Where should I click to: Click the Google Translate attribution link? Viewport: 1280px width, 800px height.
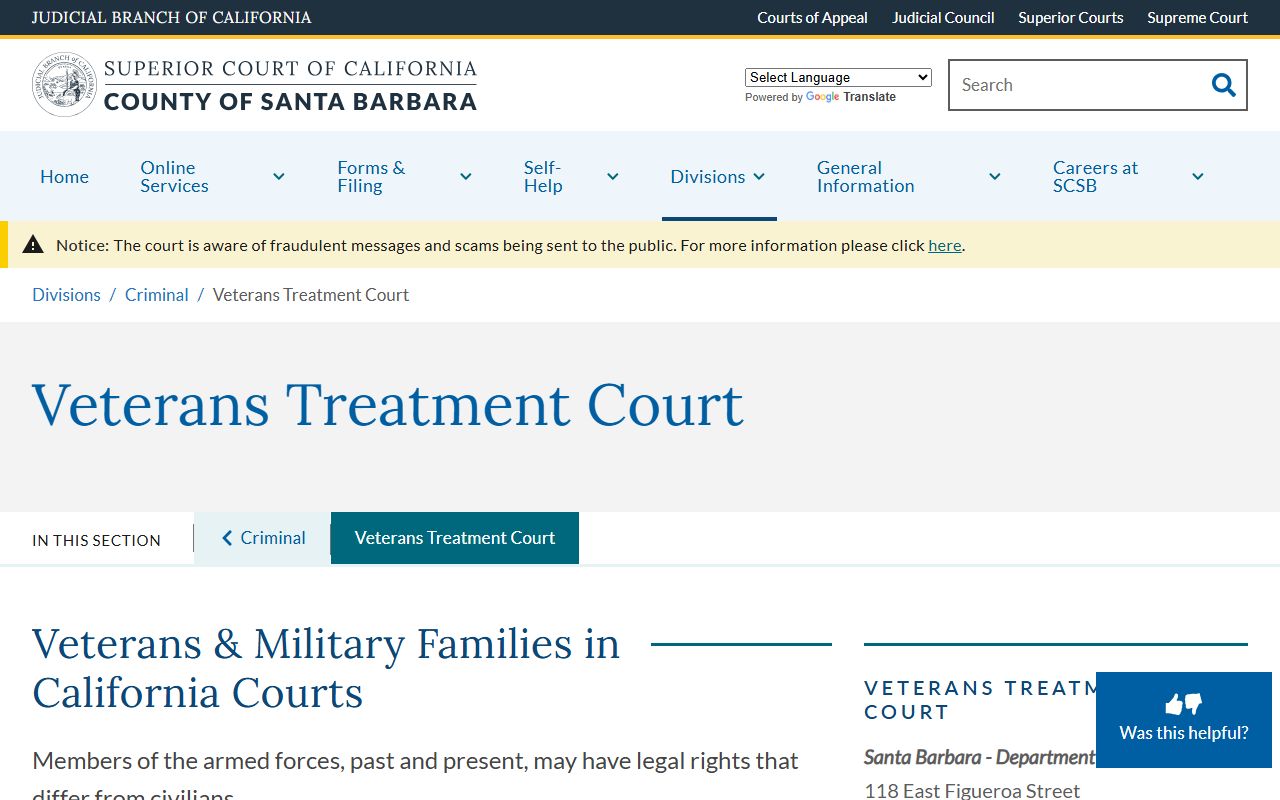coord(851,97)
